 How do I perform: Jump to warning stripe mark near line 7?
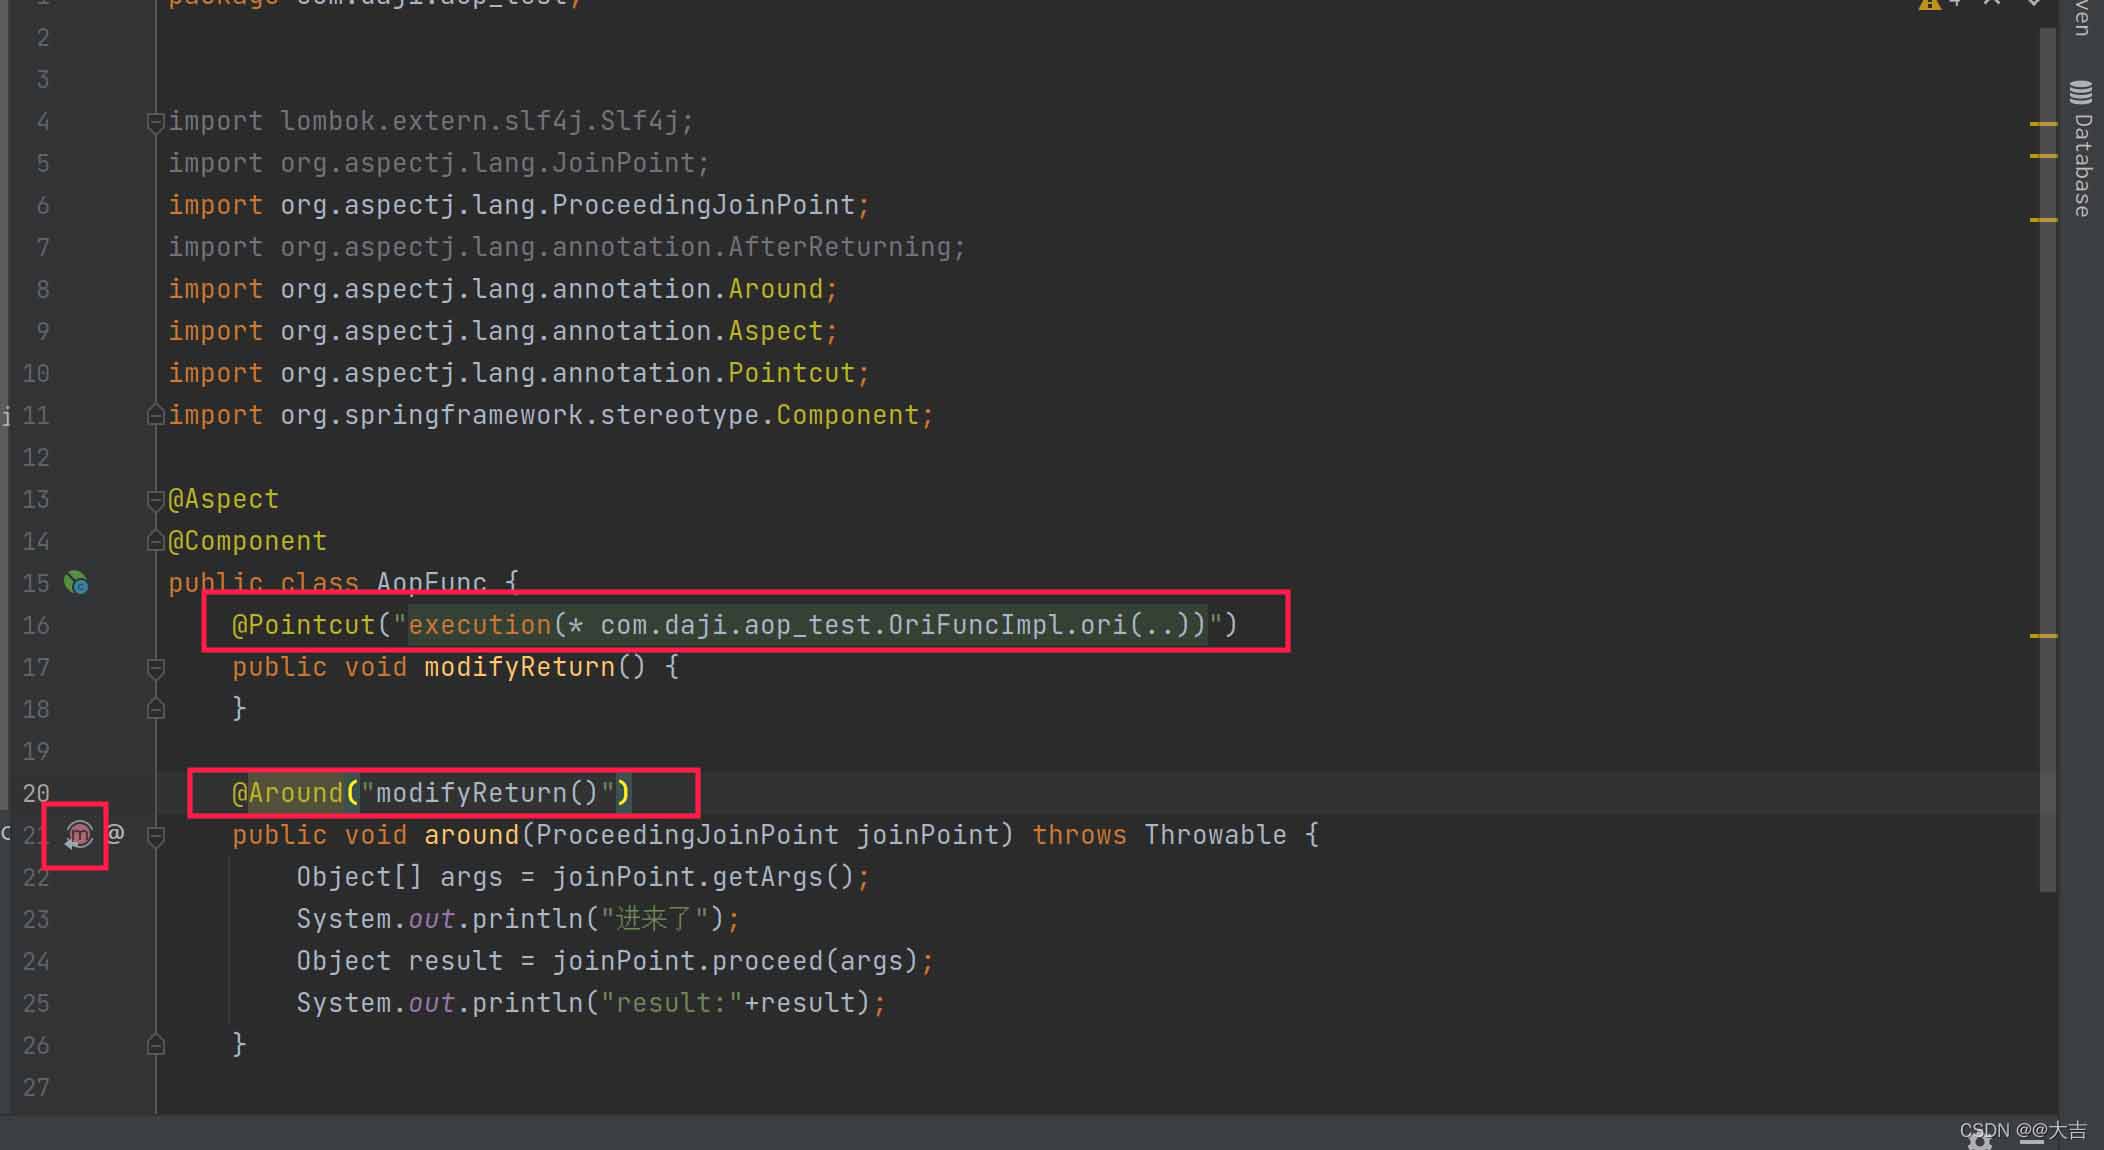pyautogui.click(x=2043, y=220)
